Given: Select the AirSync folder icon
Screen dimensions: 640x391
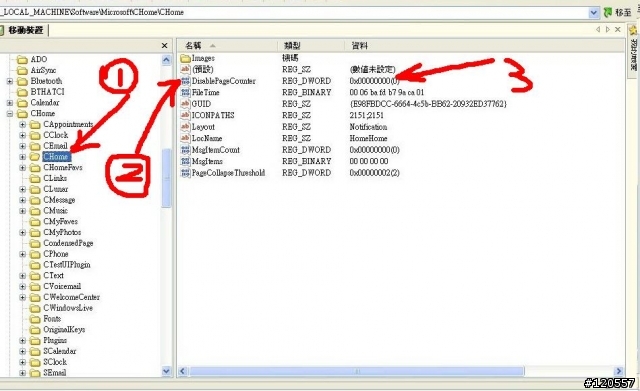Looking at the screenshot, I should pos(22,71).
